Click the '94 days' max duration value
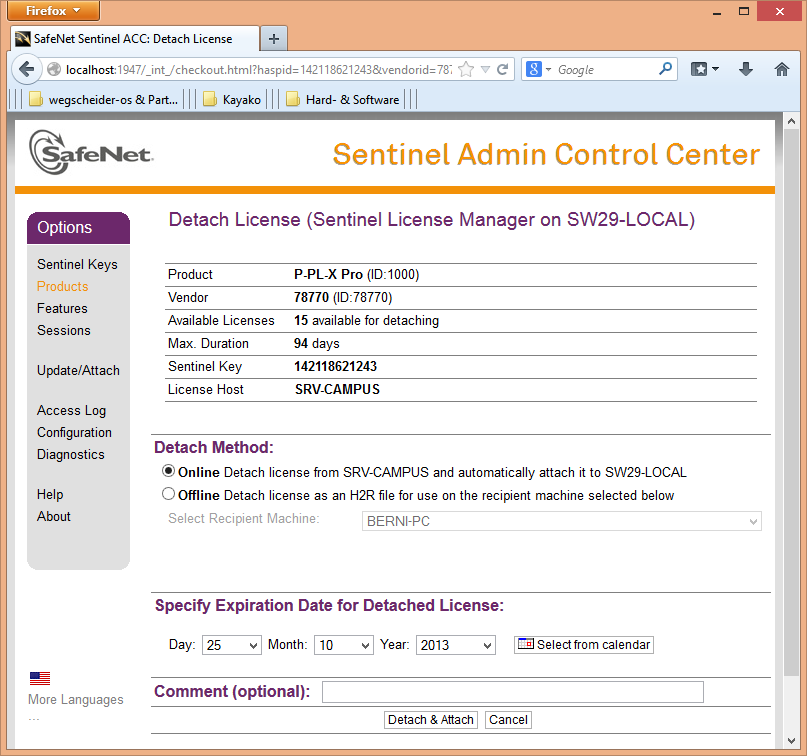 (317, 343)
